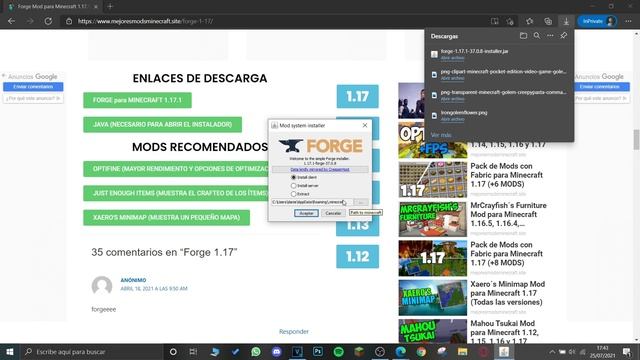Click the taskbar search box

tap(91, 352)
